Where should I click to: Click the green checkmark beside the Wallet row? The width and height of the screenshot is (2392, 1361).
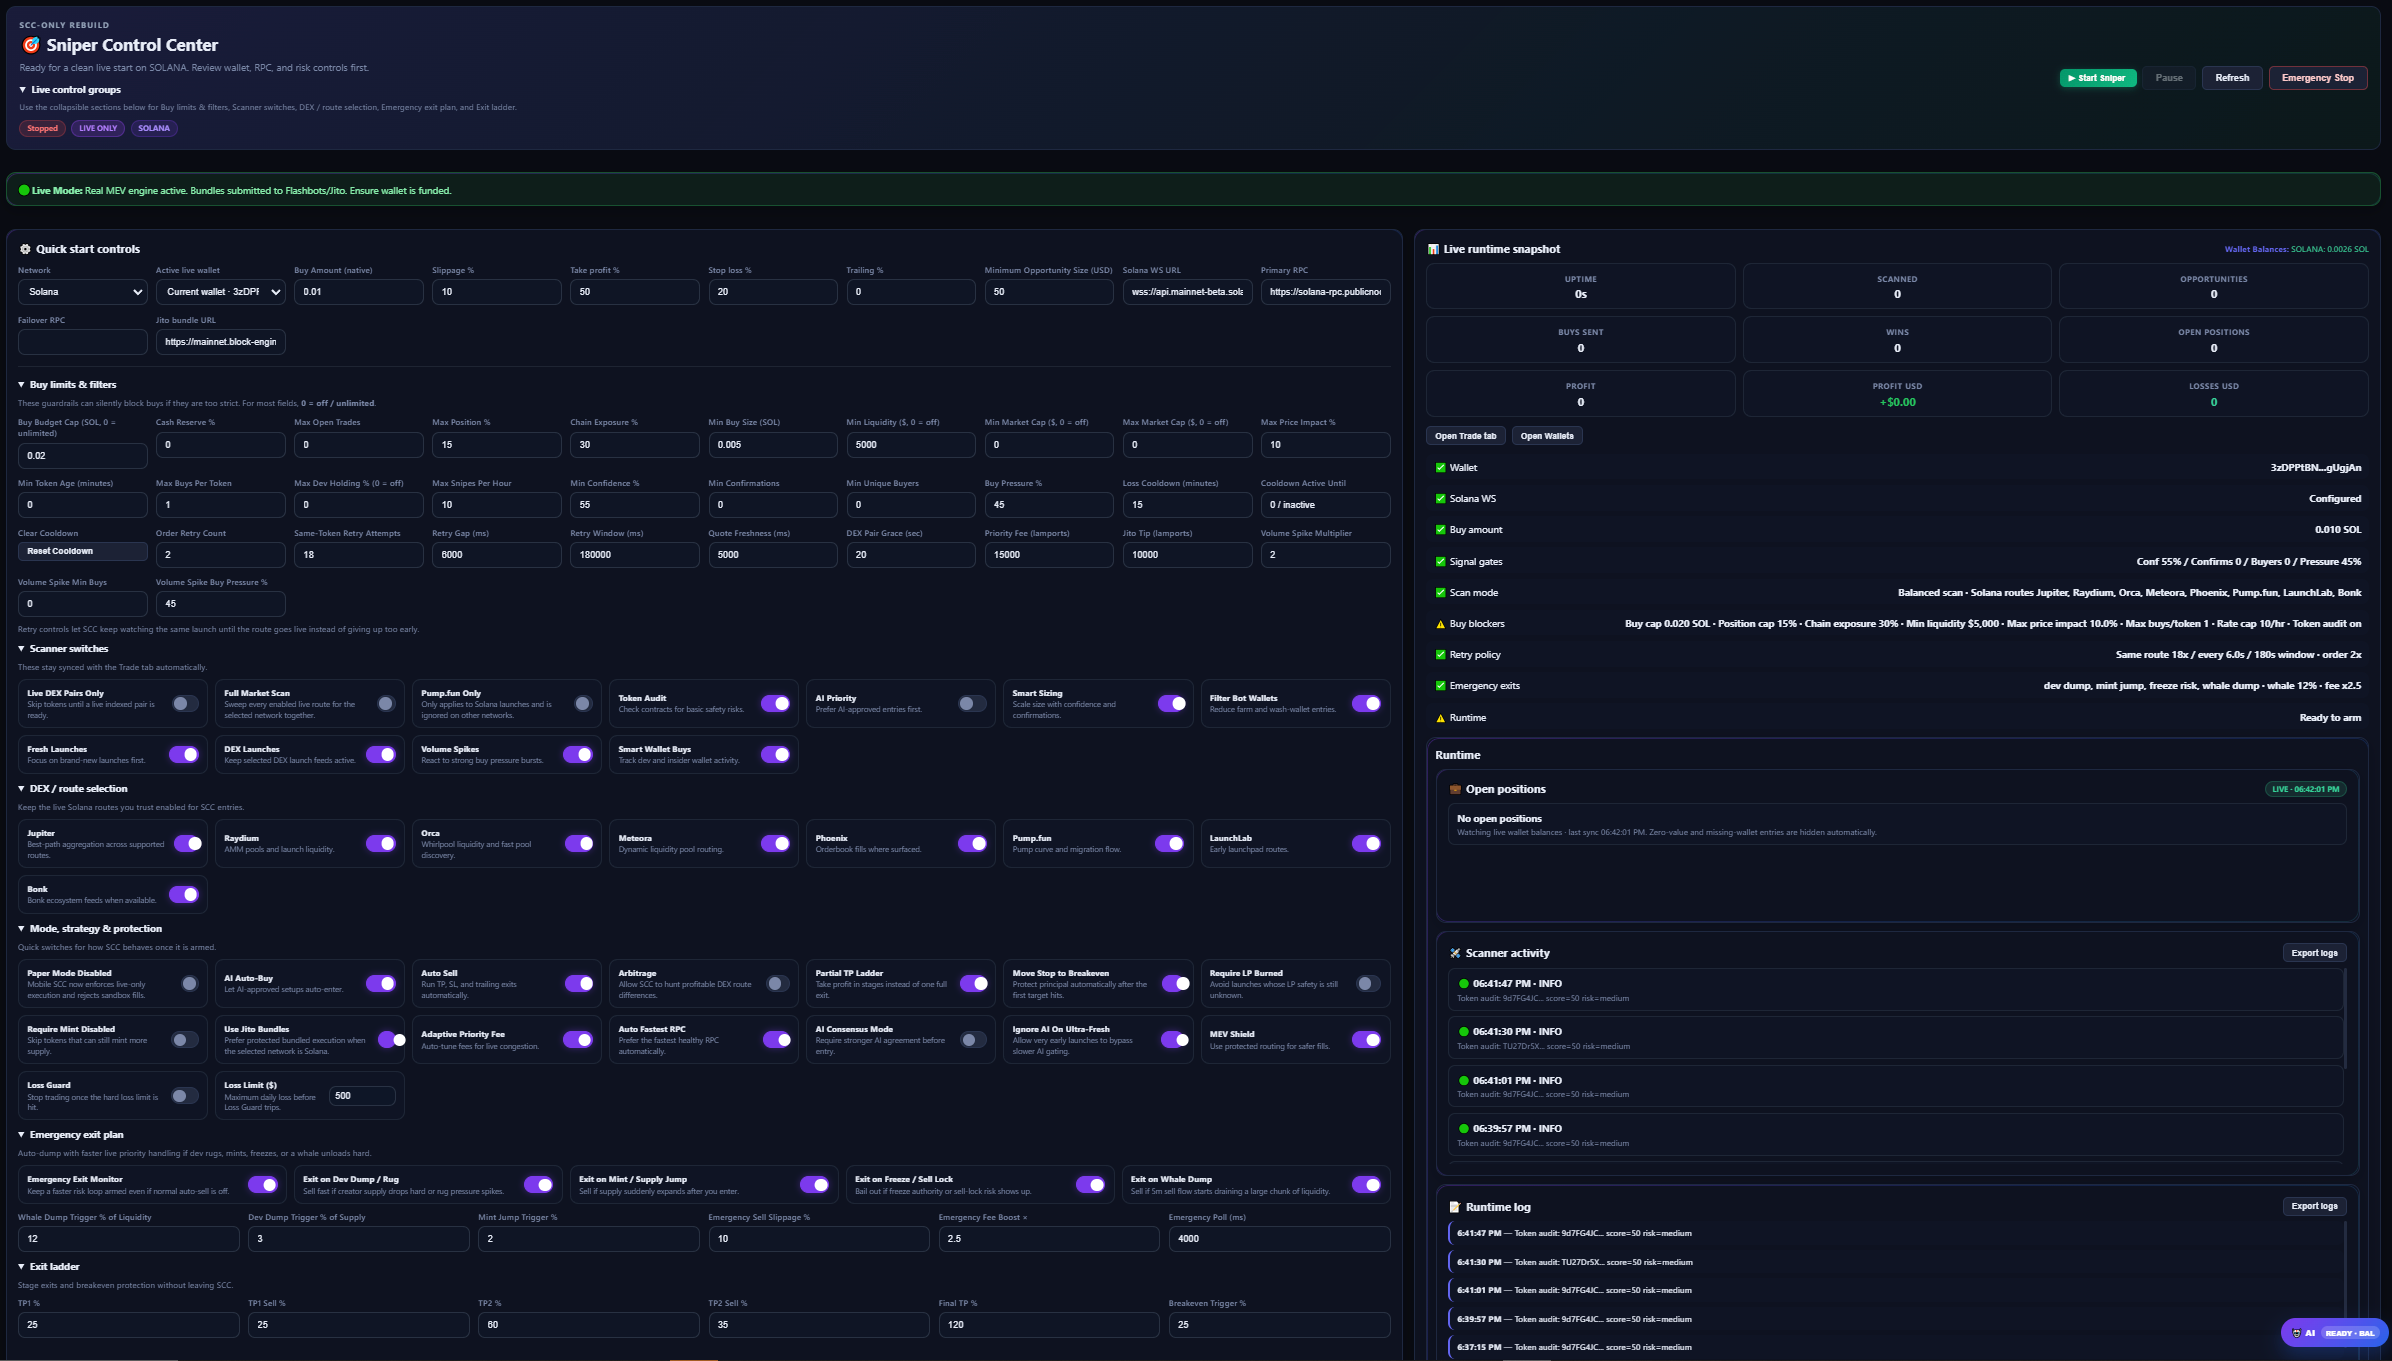1440,467
